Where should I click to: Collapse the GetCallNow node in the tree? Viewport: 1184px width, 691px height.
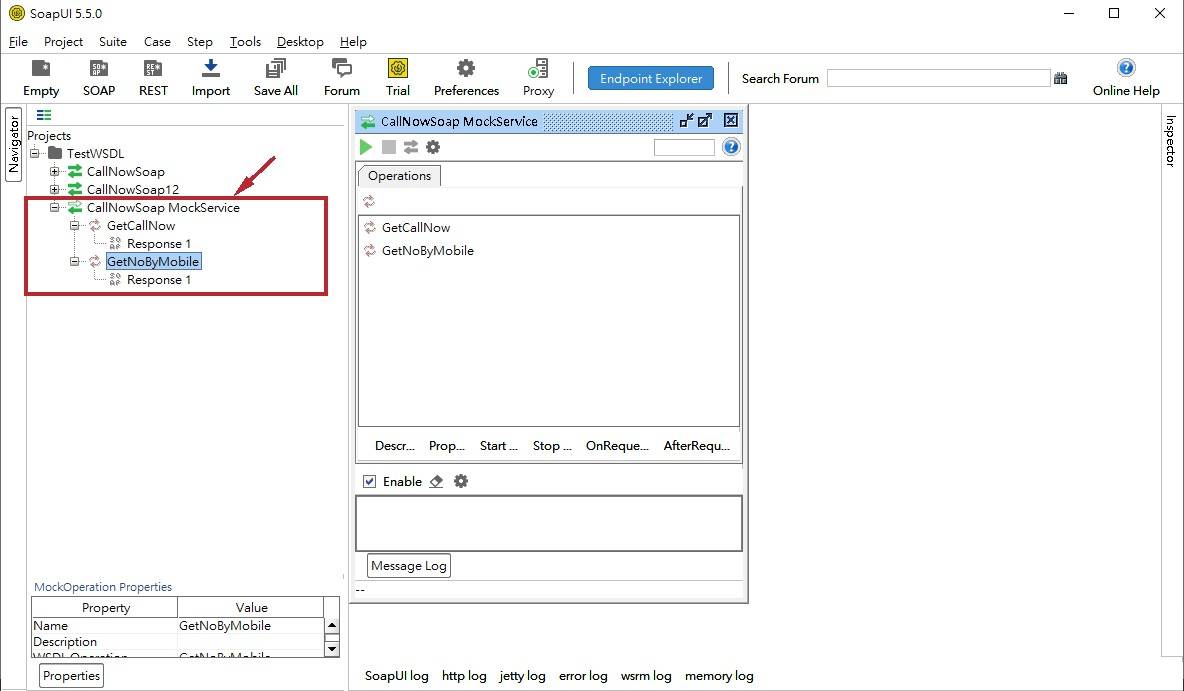(x=74, y=226)
